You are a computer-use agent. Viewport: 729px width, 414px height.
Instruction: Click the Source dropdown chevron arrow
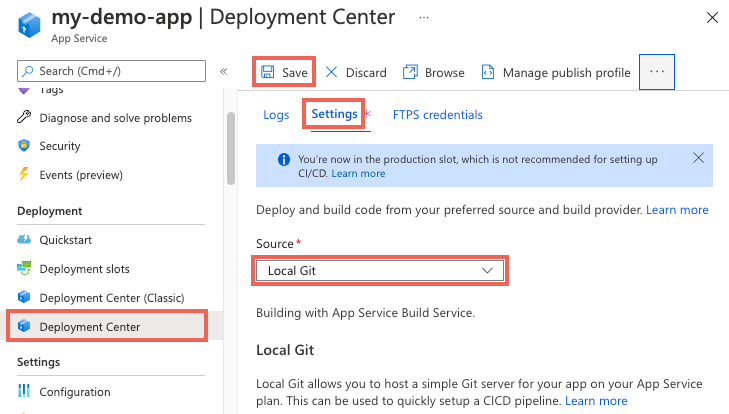[487, 271]
